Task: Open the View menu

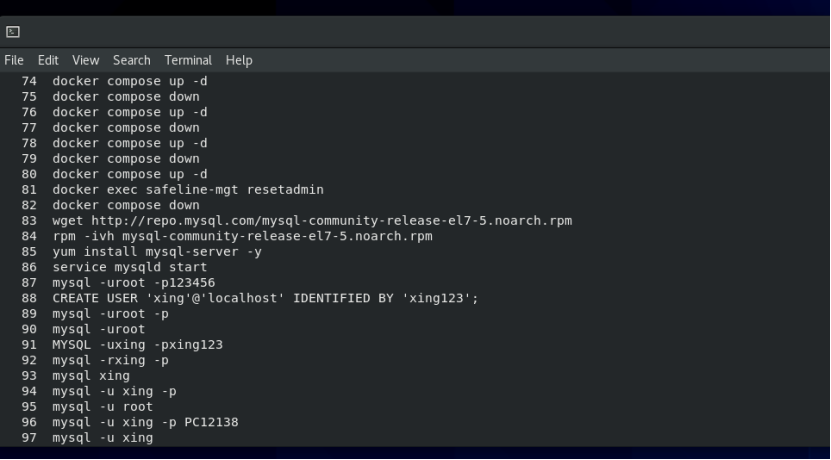Action: (x=85, y=60)
